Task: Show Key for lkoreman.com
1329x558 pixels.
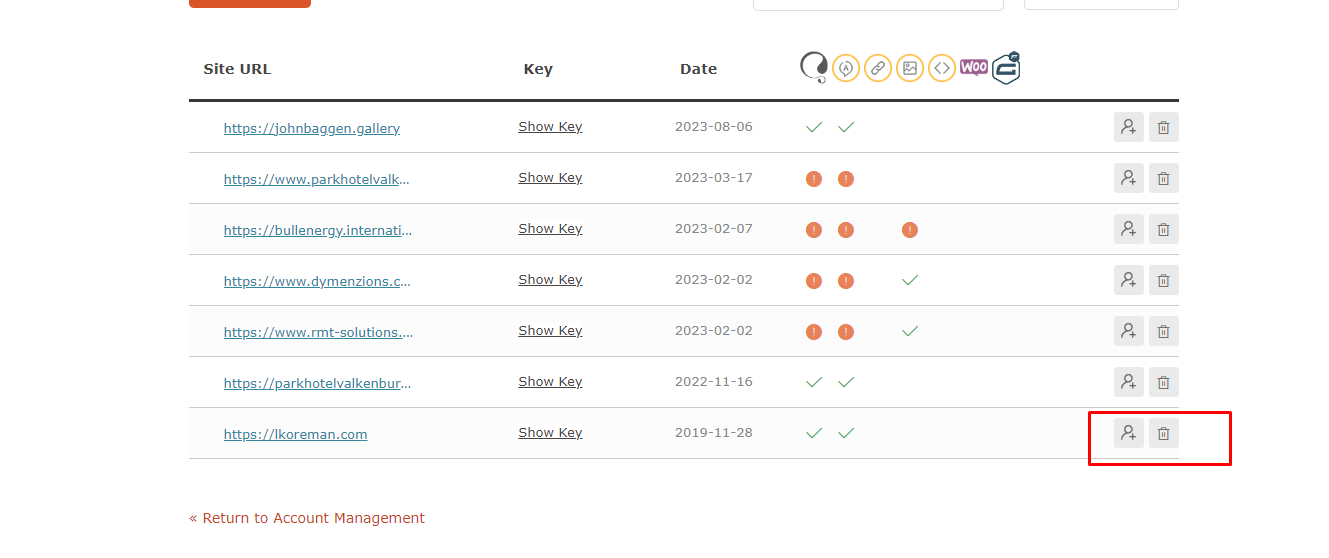Action: [550, 433]
